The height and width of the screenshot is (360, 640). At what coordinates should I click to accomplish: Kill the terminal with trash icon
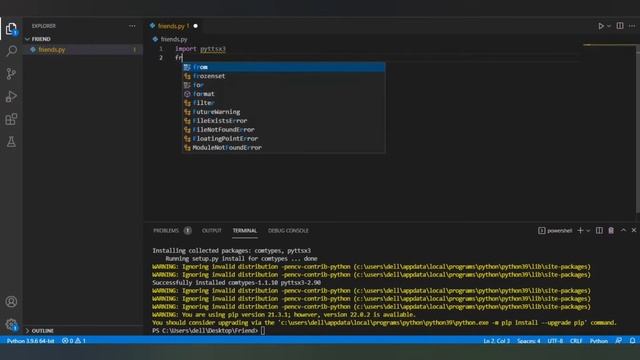pyautogui.click(x=611, y=231)
